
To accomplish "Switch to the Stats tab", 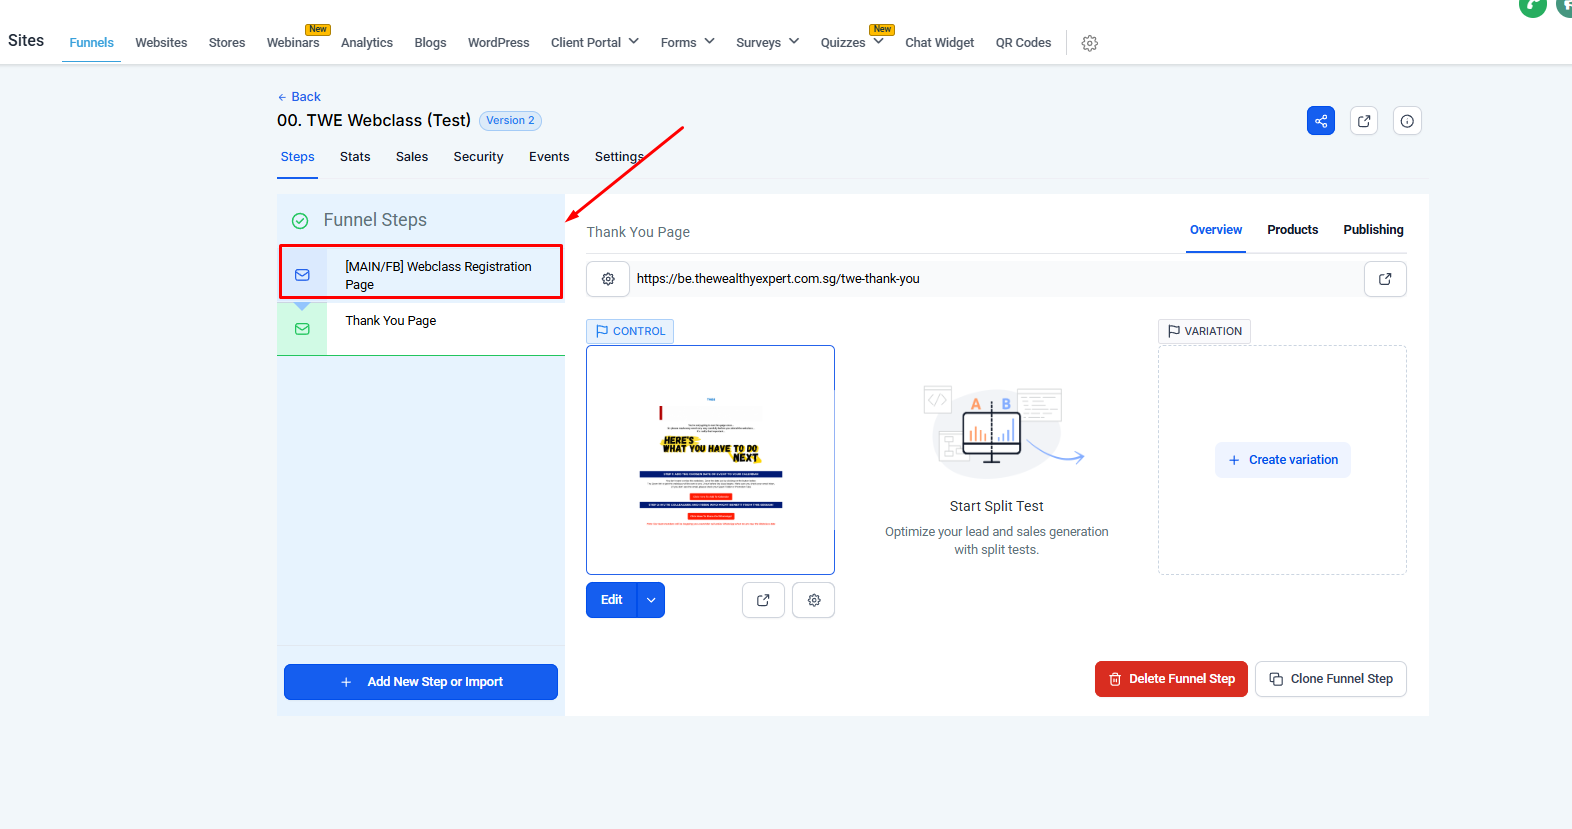I will (x=355, y=157).
